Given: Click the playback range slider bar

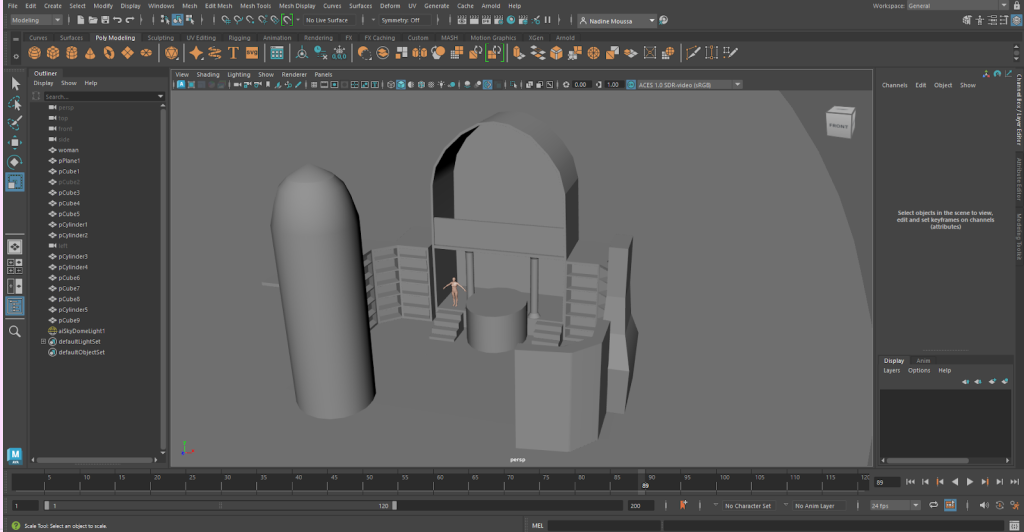Looking at the screenshot, I should [220, 506].
